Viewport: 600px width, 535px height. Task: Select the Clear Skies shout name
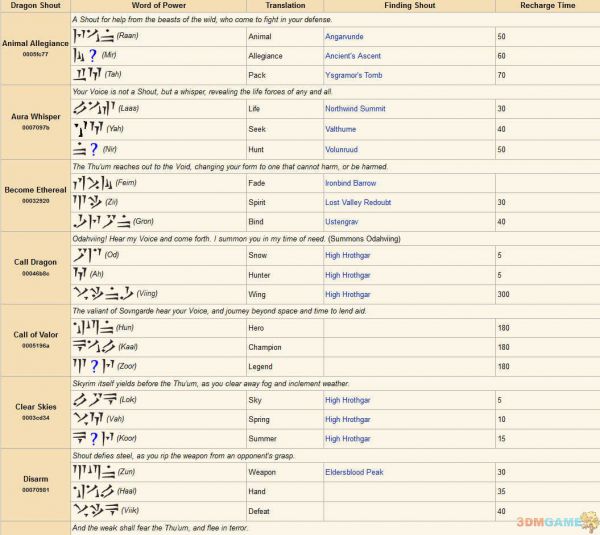point(36,407)
